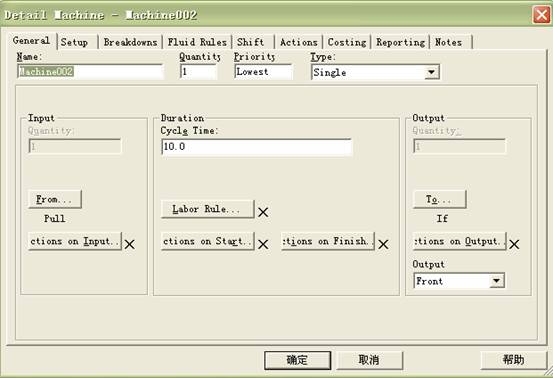Screen dimensions: 553x378
Task: Switch to the Setup tab
Action: pos(74,42)
